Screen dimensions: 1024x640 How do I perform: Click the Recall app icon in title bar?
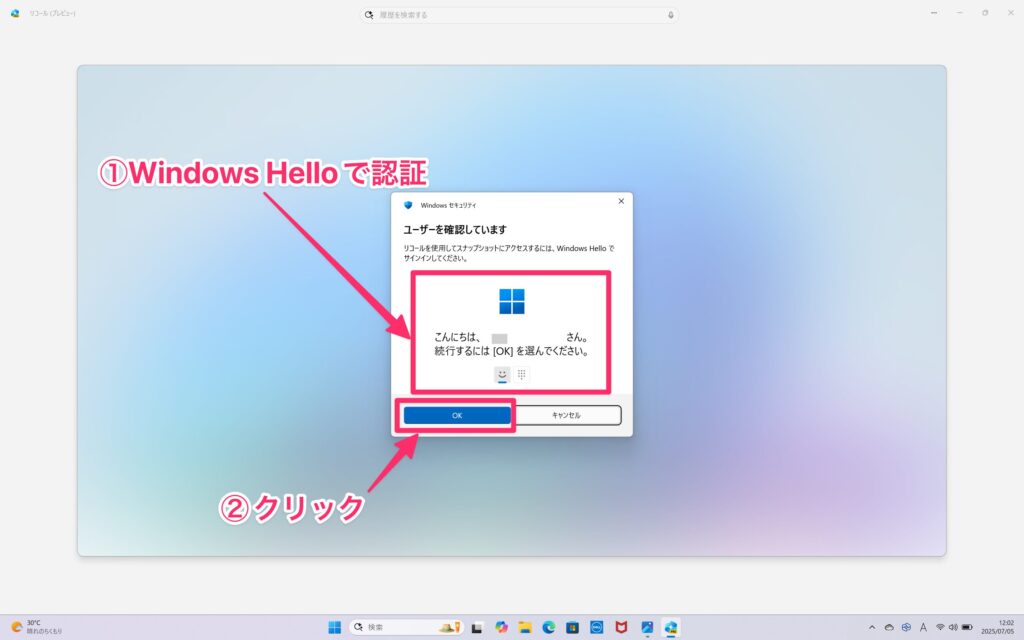tap(16, 13)
